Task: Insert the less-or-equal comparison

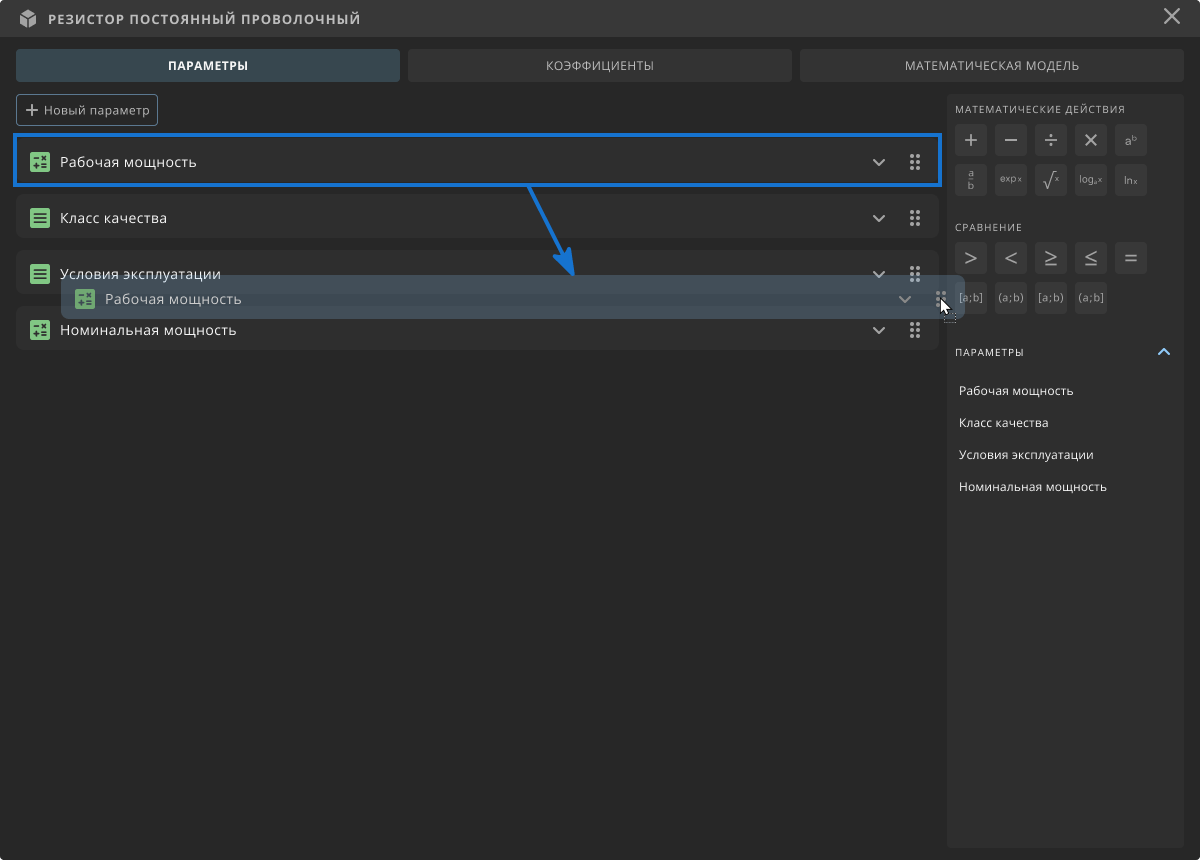Action: click(x=1091, y=258)
